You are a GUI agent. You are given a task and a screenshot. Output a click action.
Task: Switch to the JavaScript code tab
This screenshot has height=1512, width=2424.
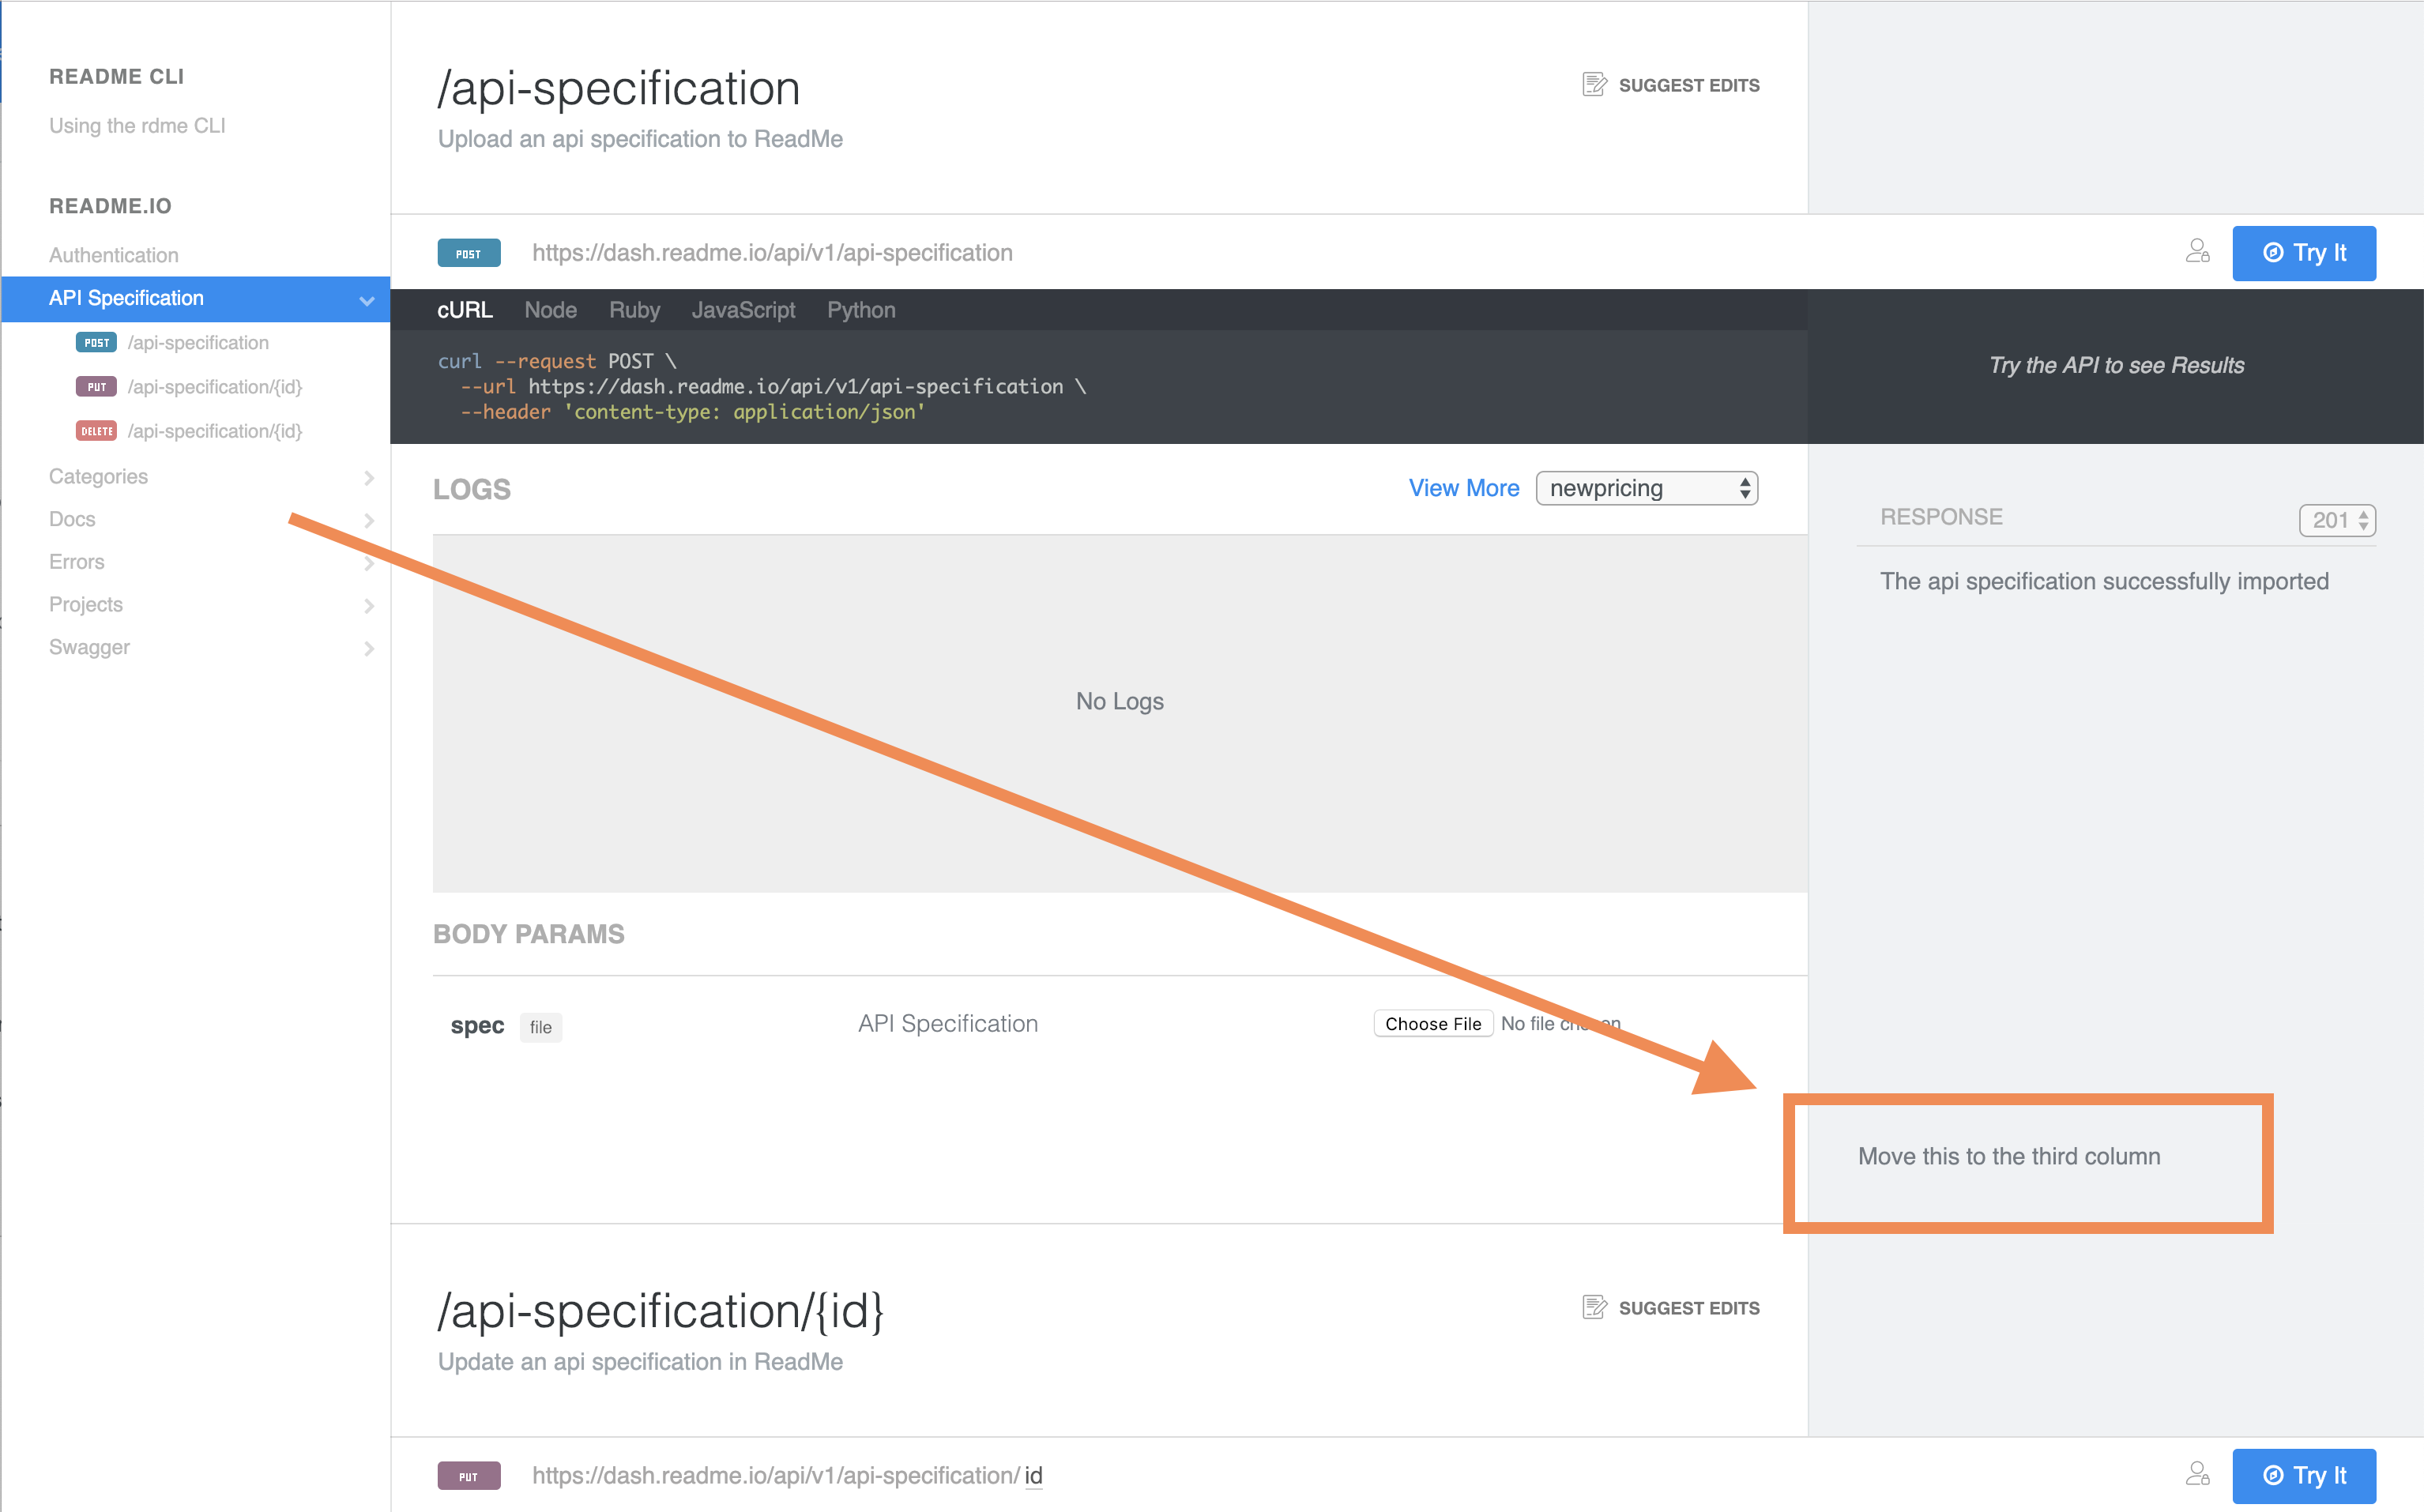coord(743,310)
